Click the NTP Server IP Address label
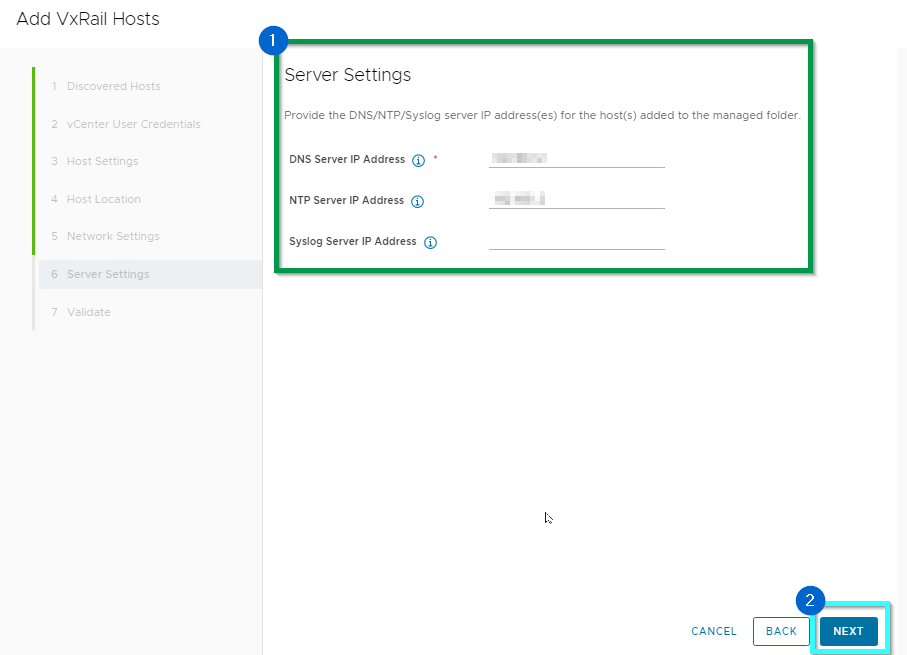The width and height of the screenshot is (907, 655). click(346, 200)
